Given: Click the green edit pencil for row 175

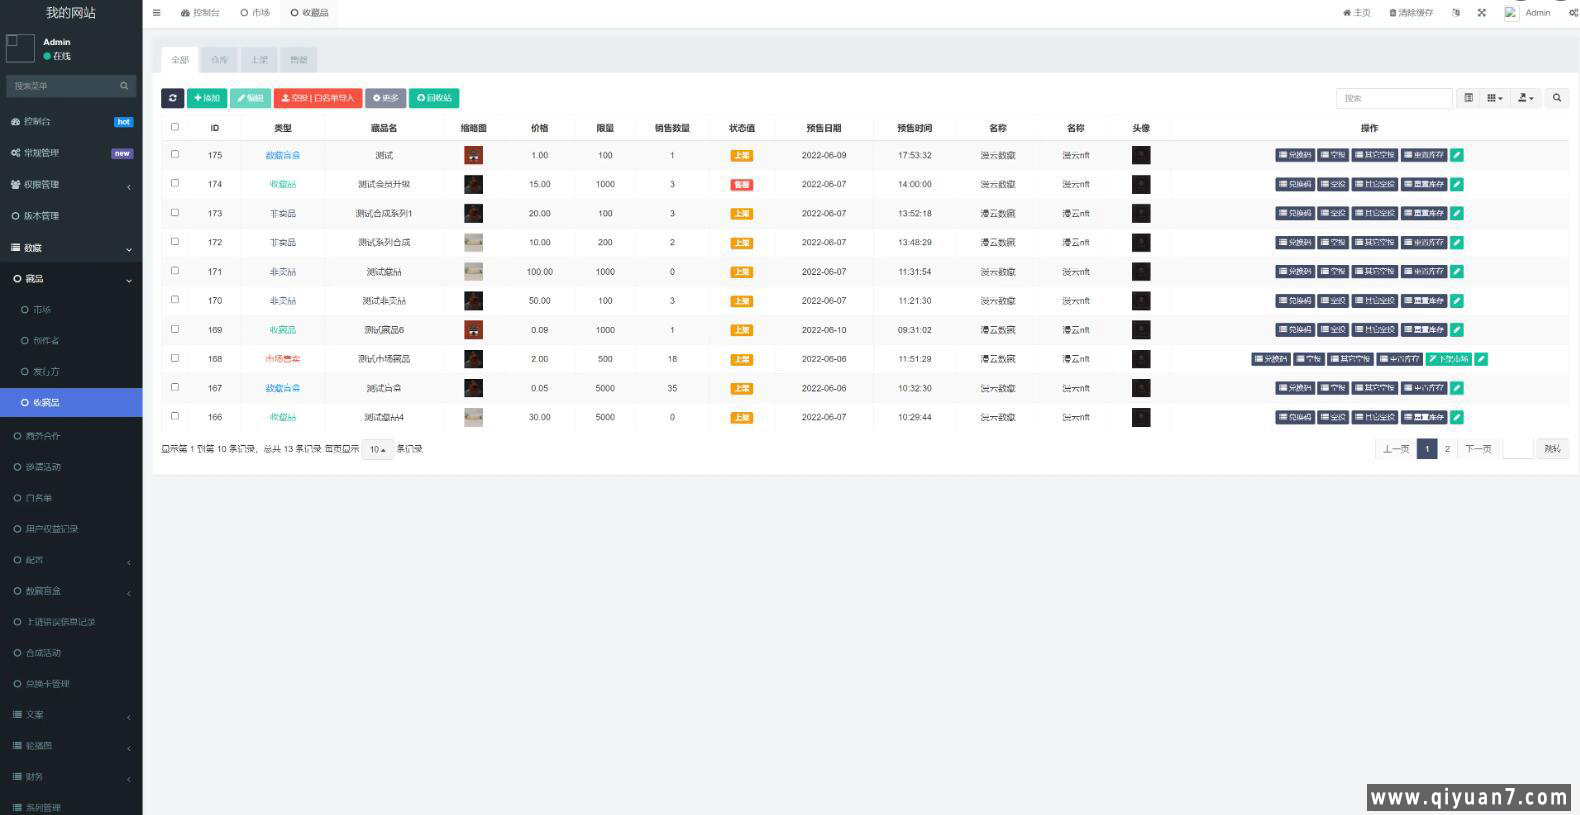Looking at the screenshot, I should [x=1457, y=155].
